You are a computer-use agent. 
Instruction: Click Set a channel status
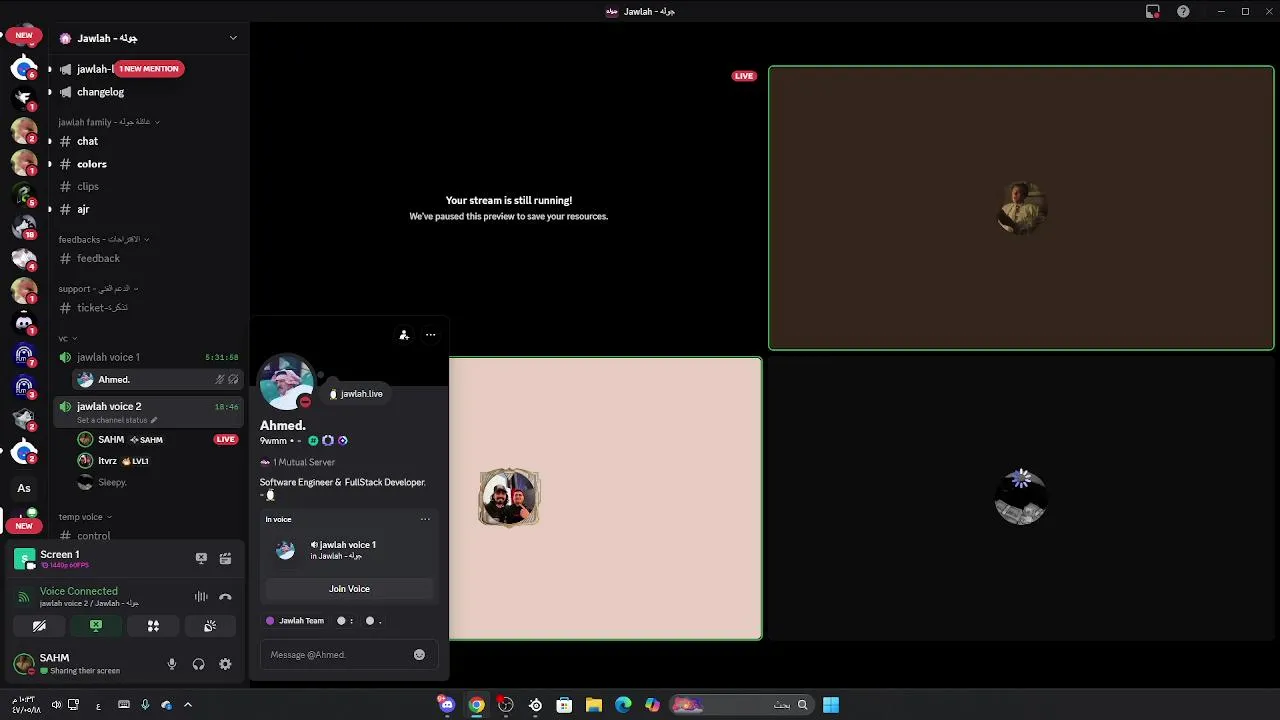click(117, 420)
